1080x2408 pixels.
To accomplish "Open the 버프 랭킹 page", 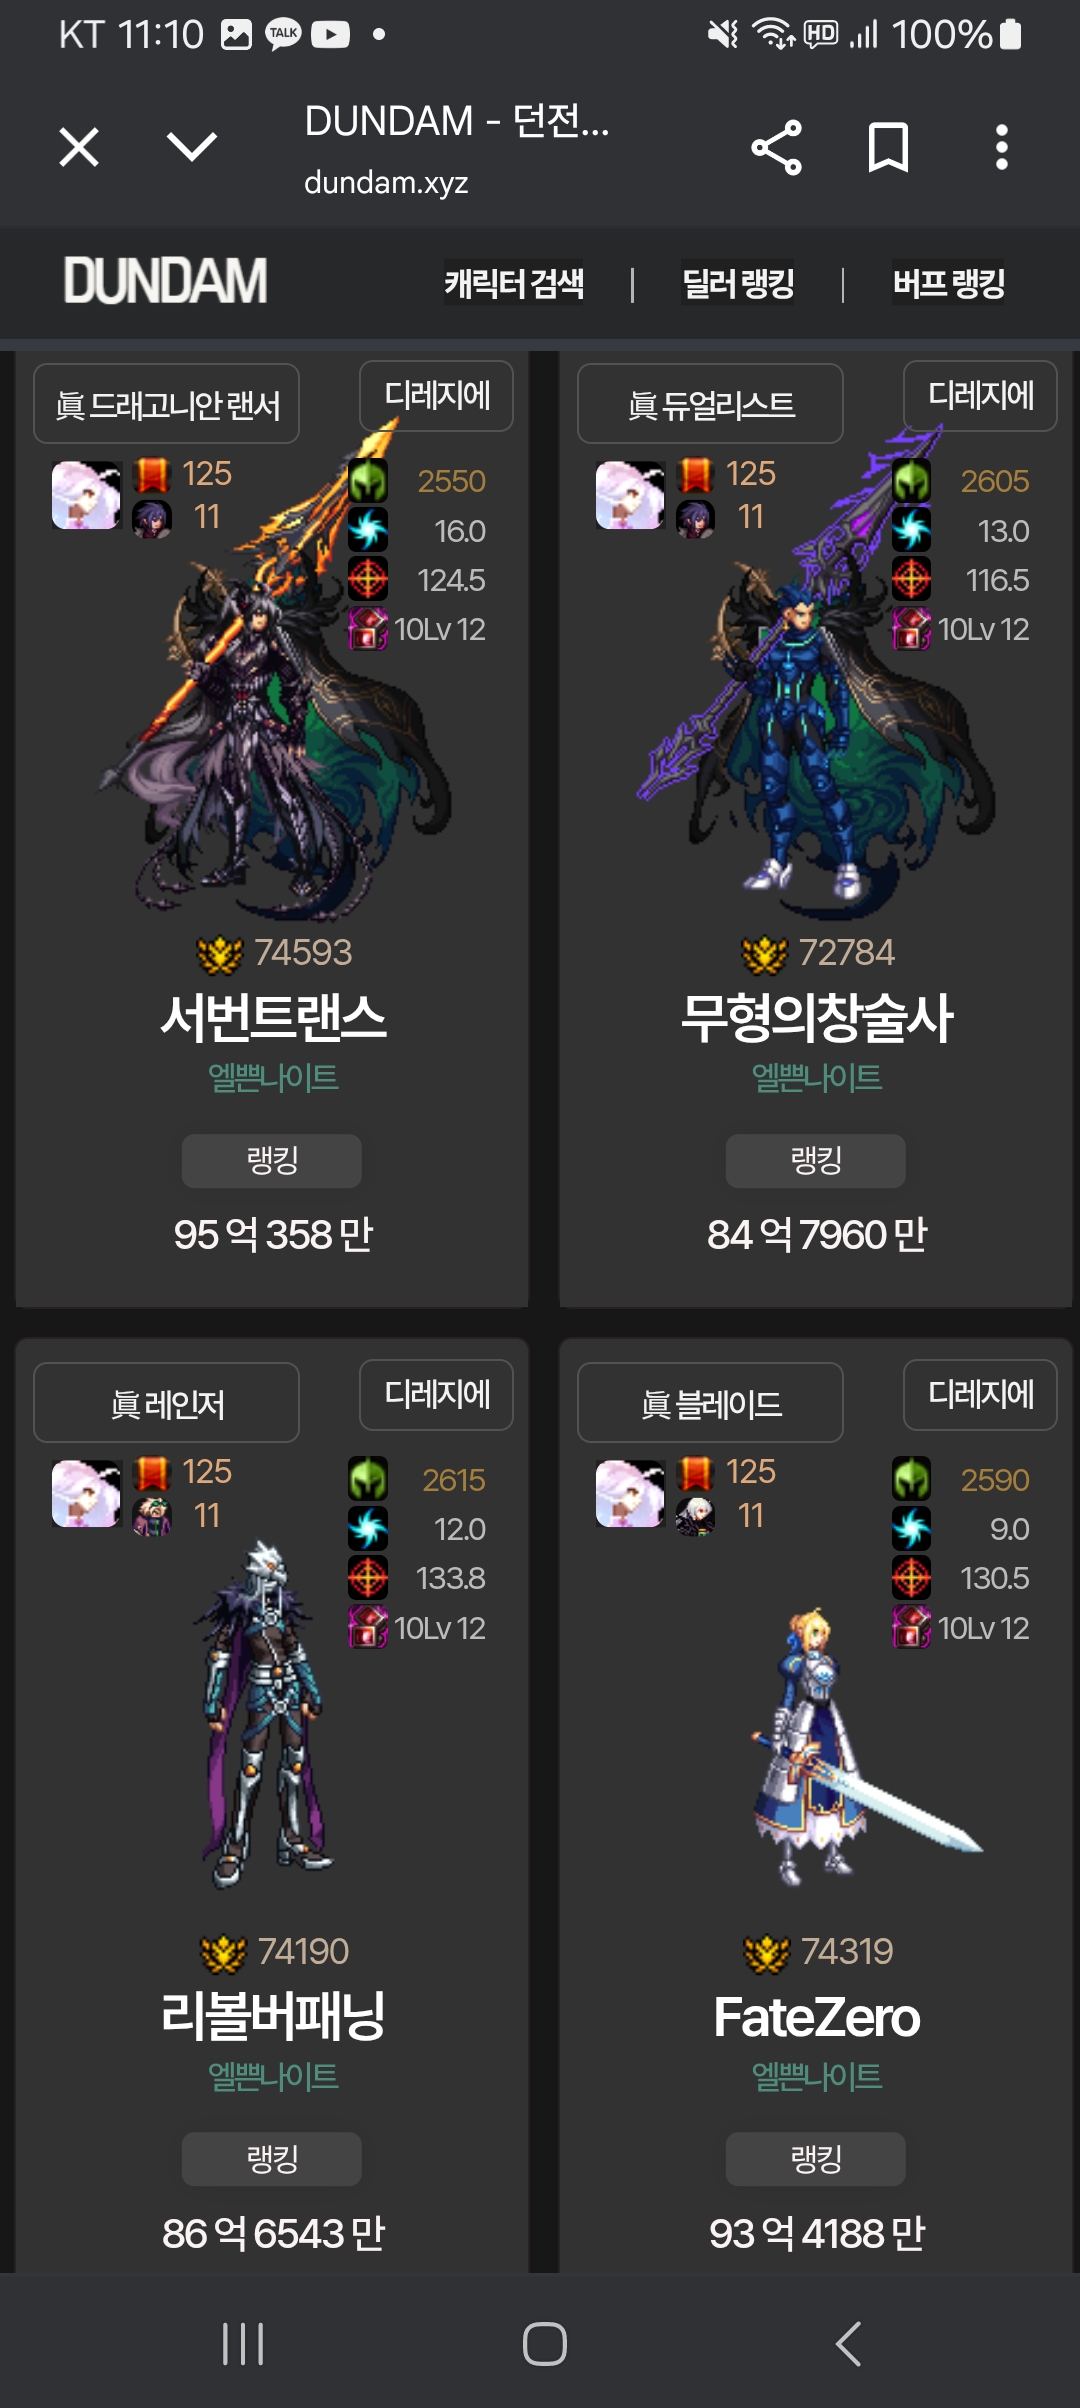I will click(949, 284).
